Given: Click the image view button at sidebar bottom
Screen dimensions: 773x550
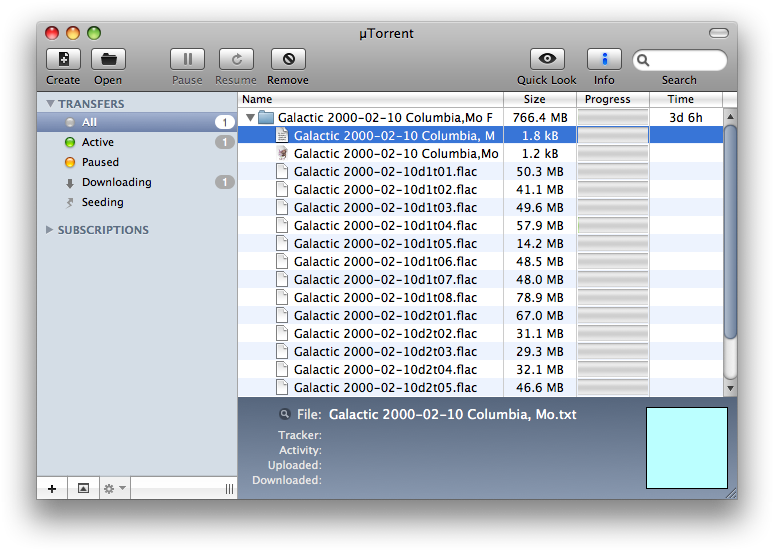Looking at the screenshot, I should [83, 488].
